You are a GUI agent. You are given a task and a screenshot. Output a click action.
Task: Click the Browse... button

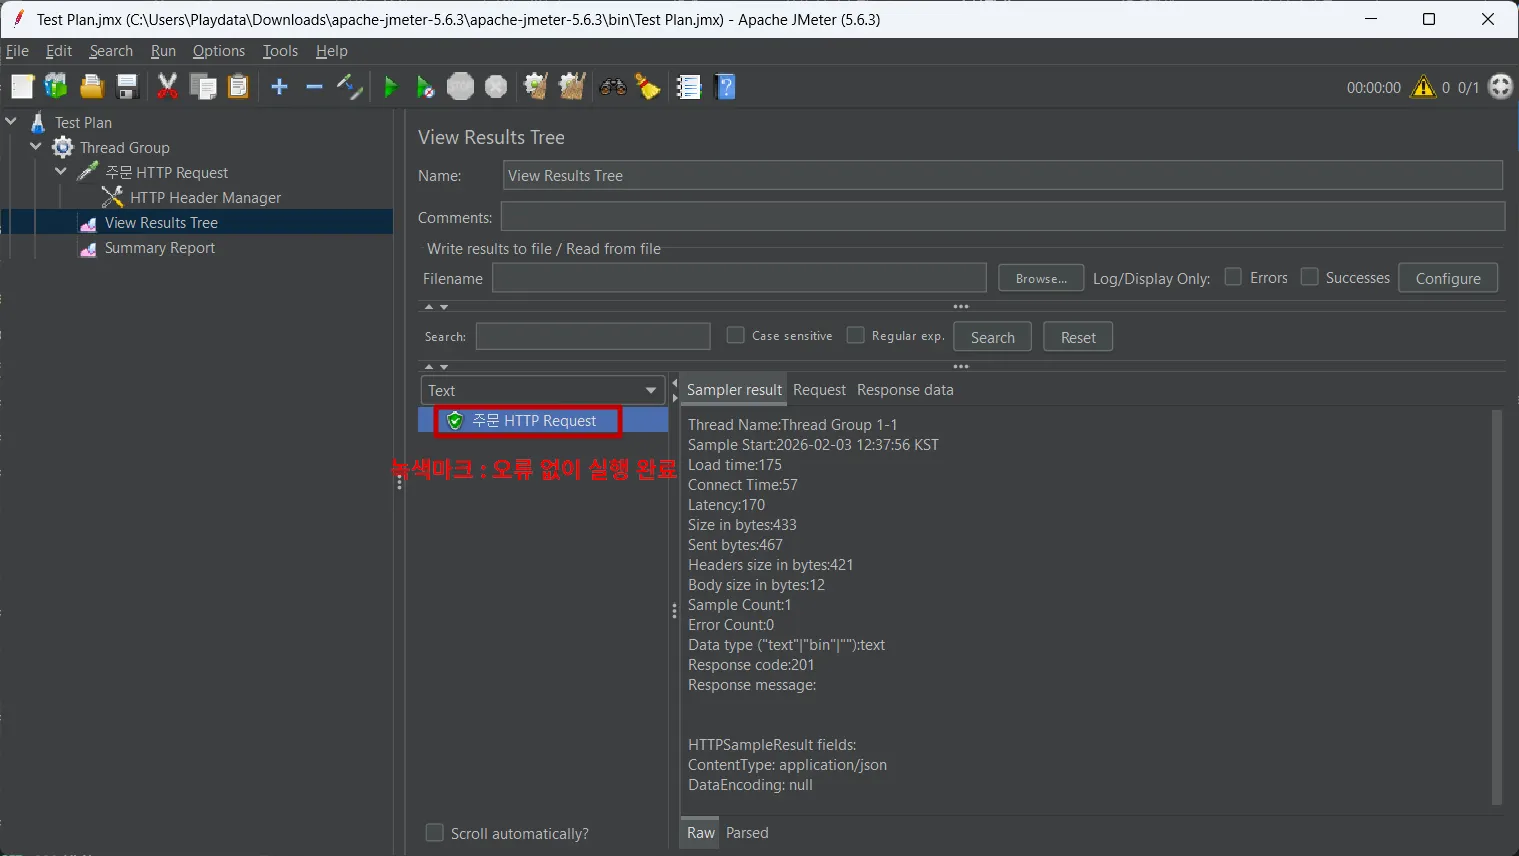tap(1041, 278)
